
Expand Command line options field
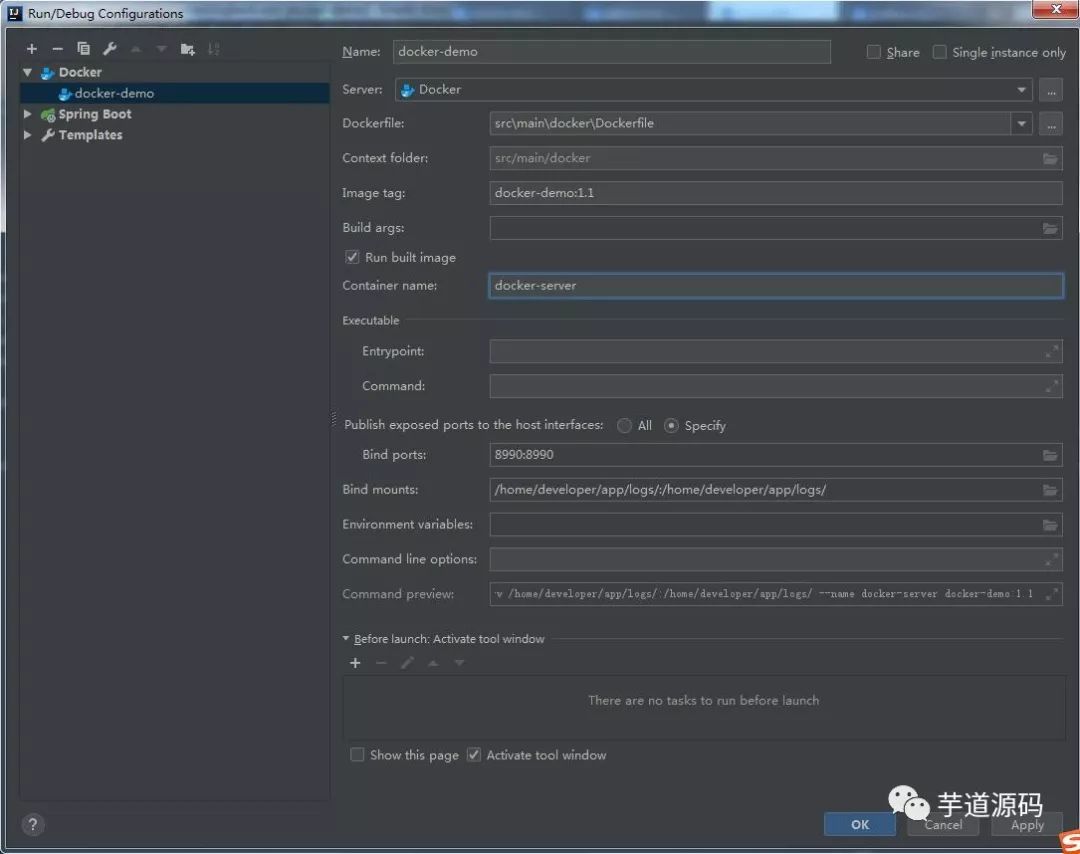tap(1052, 560)
